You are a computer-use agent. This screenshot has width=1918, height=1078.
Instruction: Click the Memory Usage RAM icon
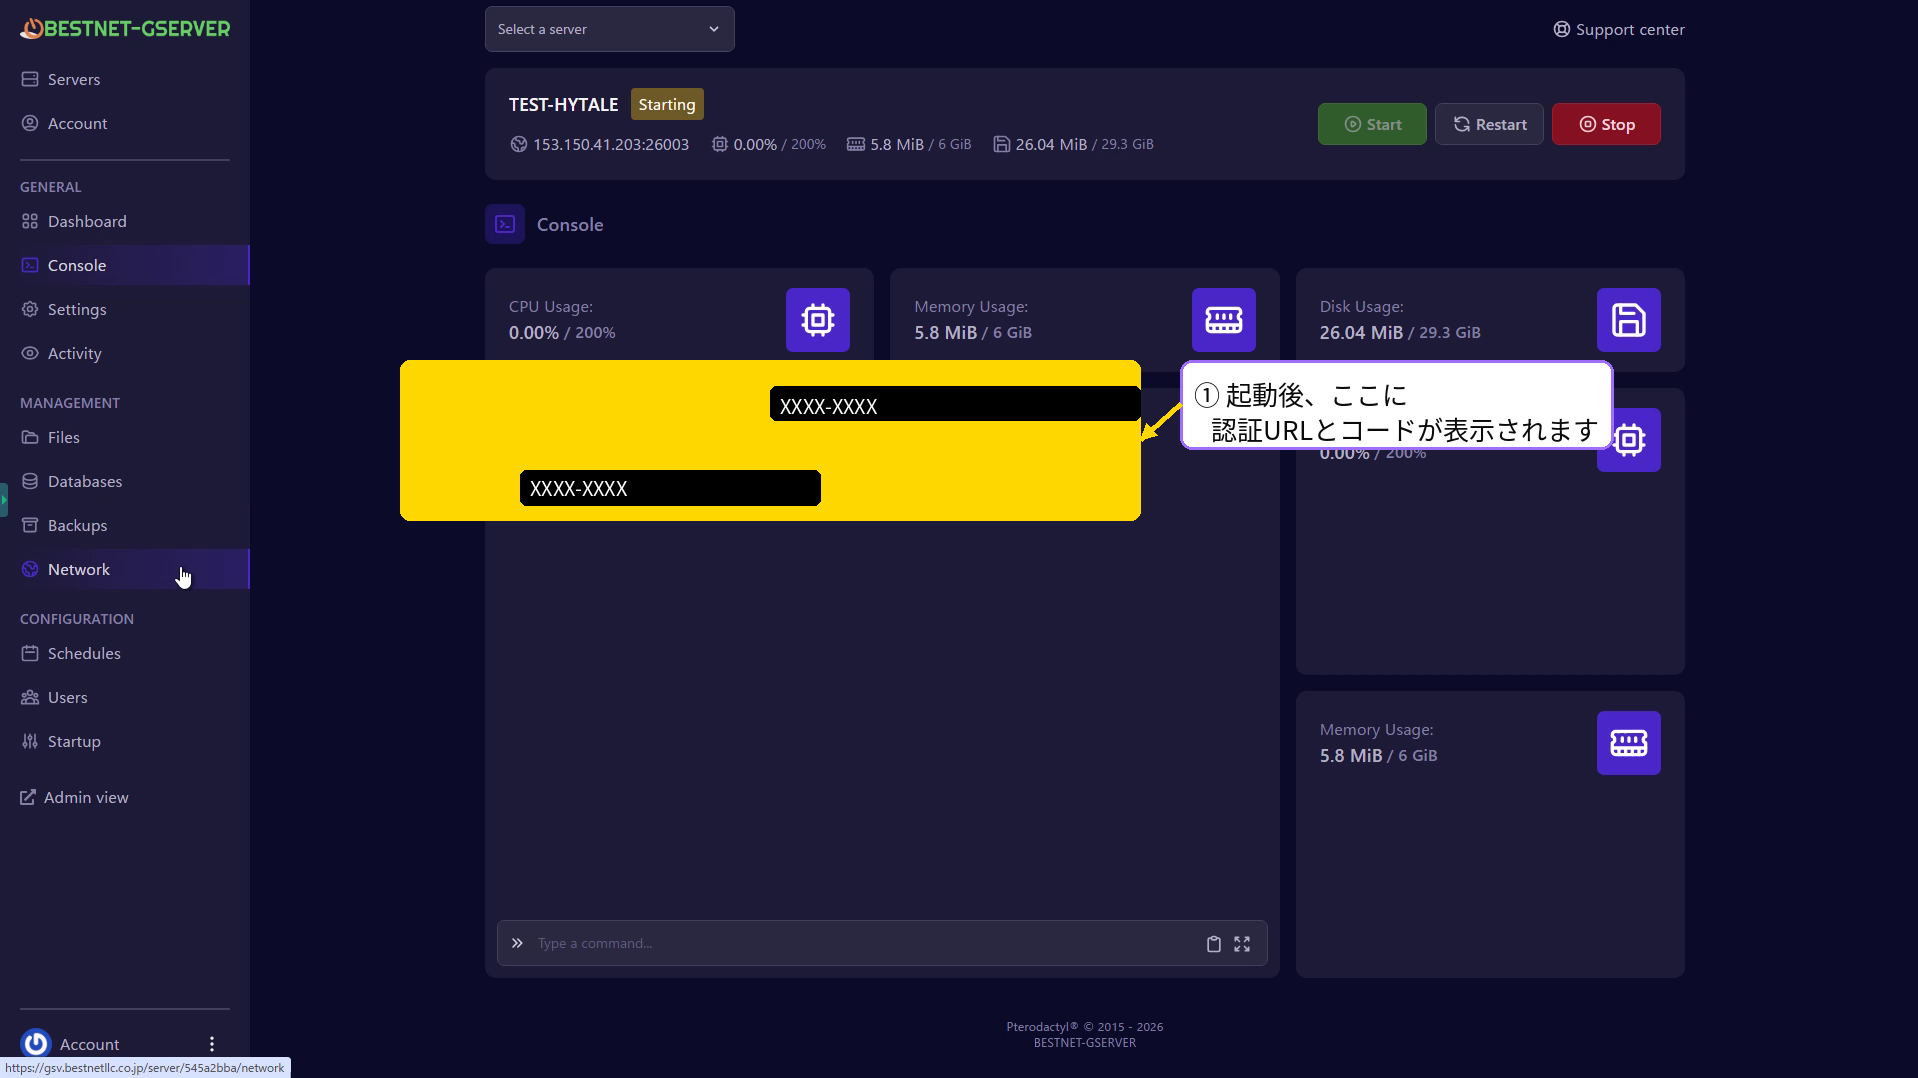point(1223,320)
